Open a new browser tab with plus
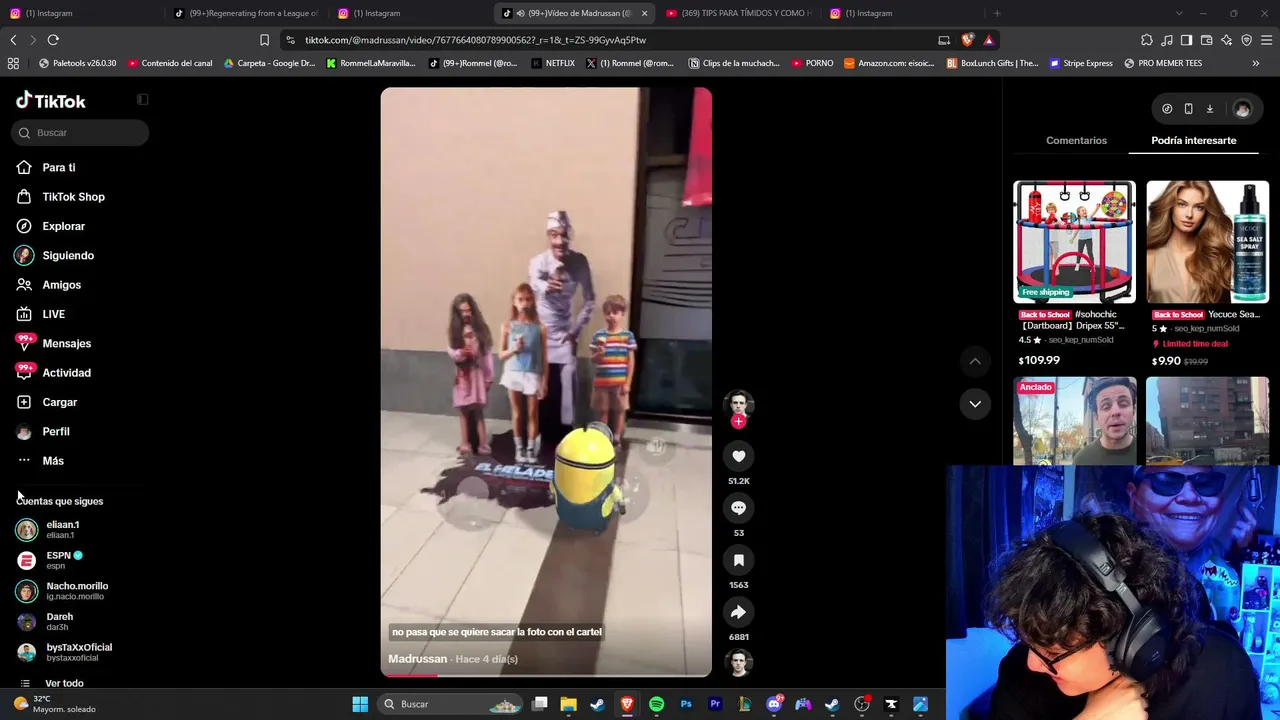Image resolution: width=1280 pixels, height=720 pixels. [x=997, y=13]
